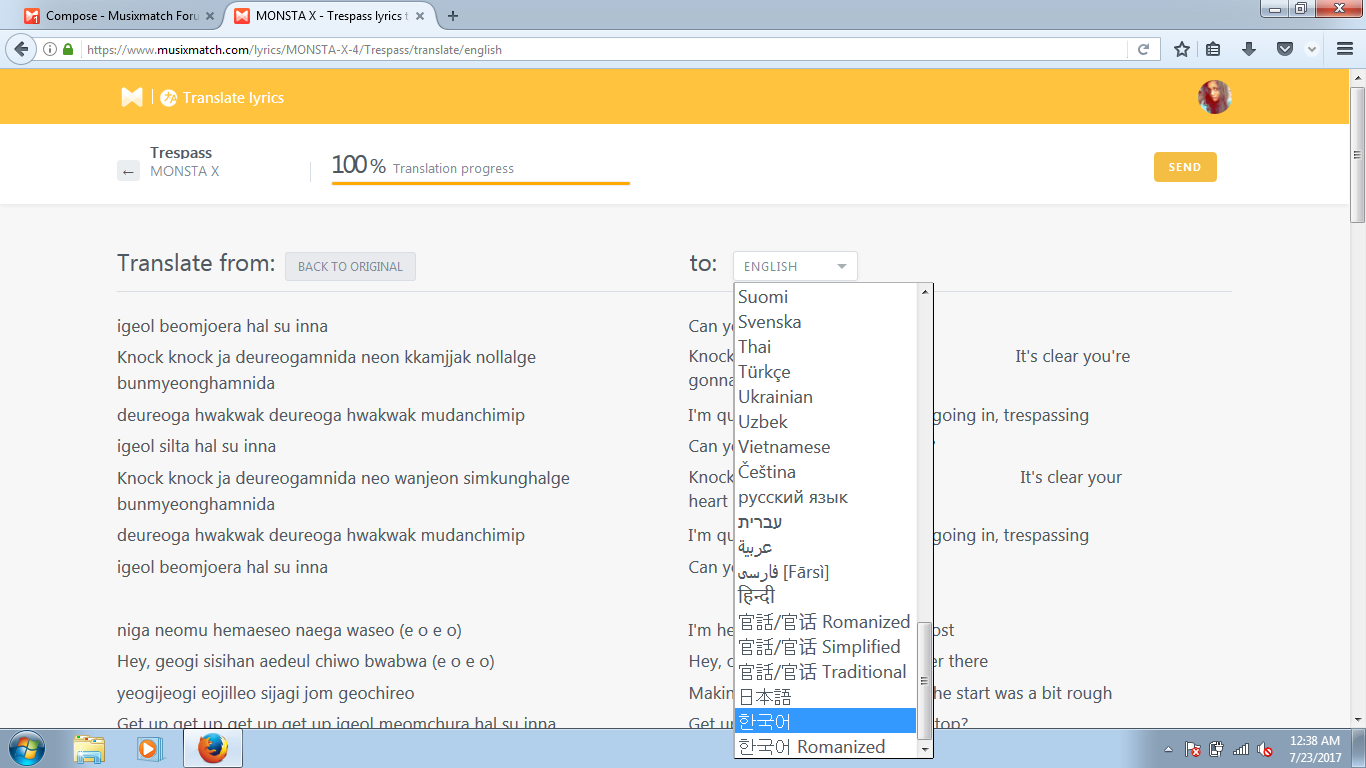Click line 'Hey, geogi sisihan aedeul chiwo bwabwa'

pyautogui.click(x=305, y=661)
